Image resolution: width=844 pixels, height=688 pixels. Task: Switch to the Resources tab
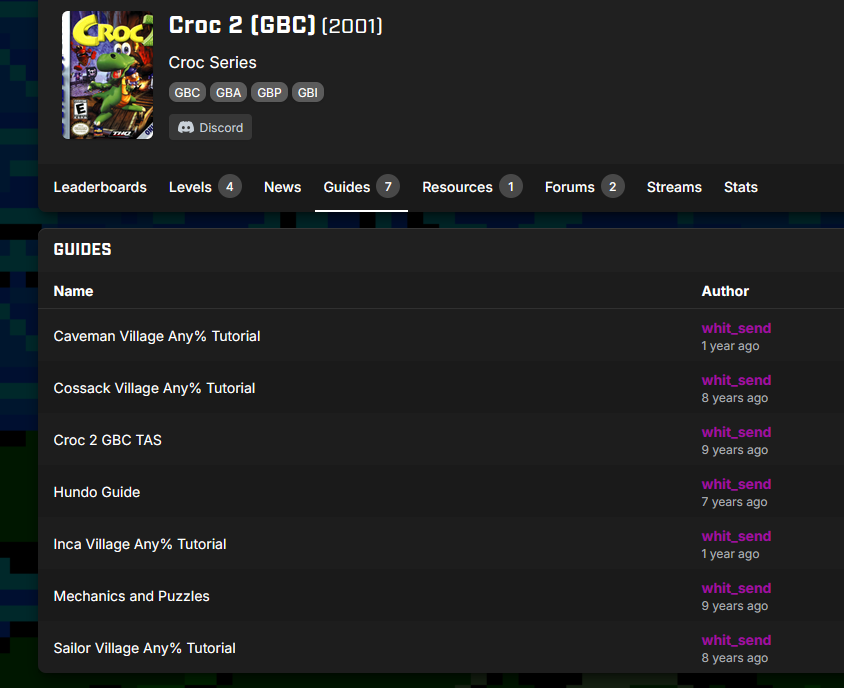click(472, 187)
